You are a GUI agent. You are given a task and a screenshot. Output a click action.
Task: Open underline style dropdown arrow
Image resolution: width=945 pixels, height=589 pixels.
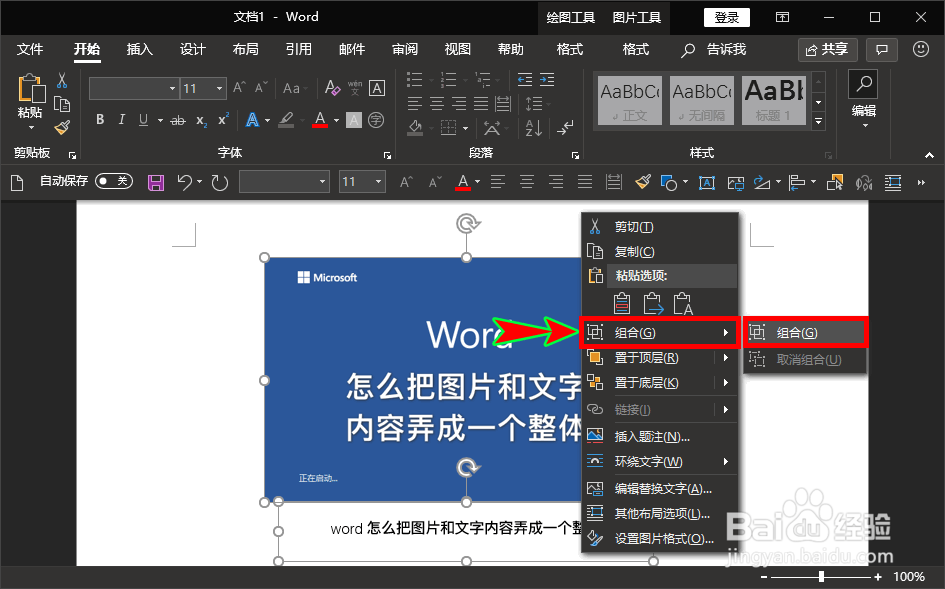[160, 120]
